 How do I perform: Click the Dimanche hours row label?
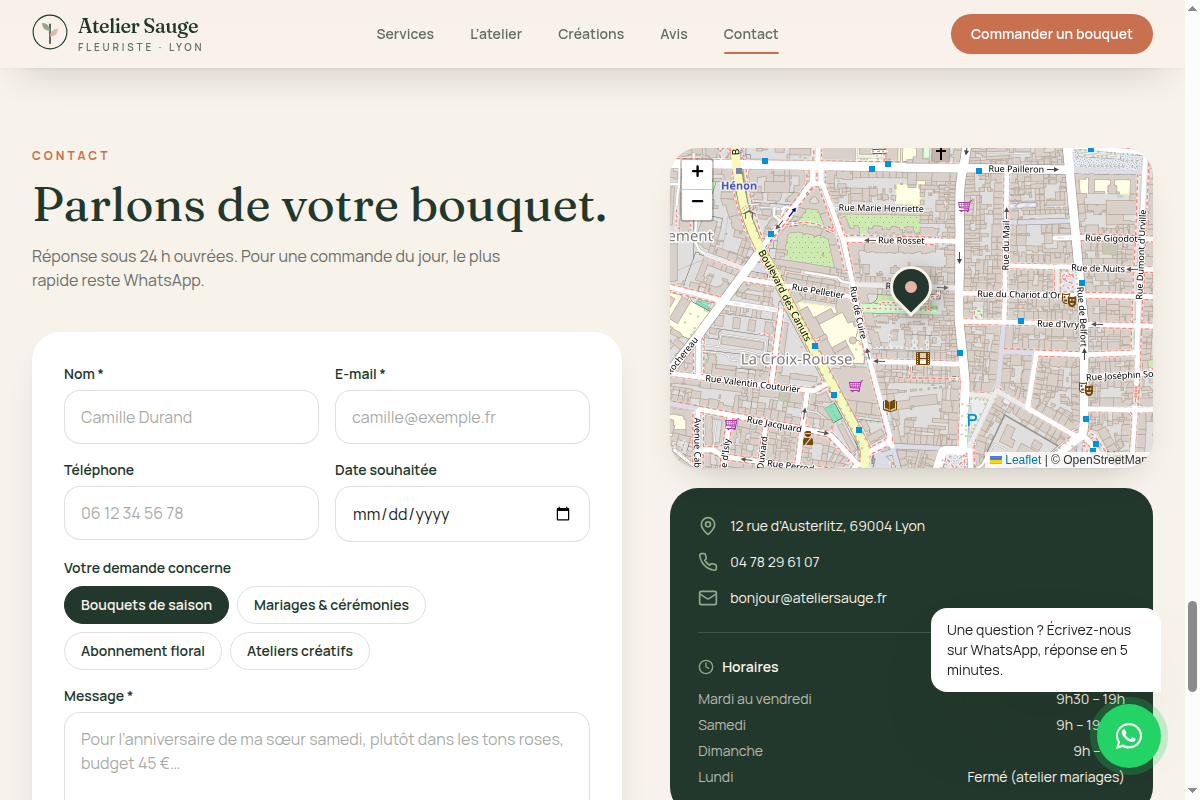click(x=730, y=751)
